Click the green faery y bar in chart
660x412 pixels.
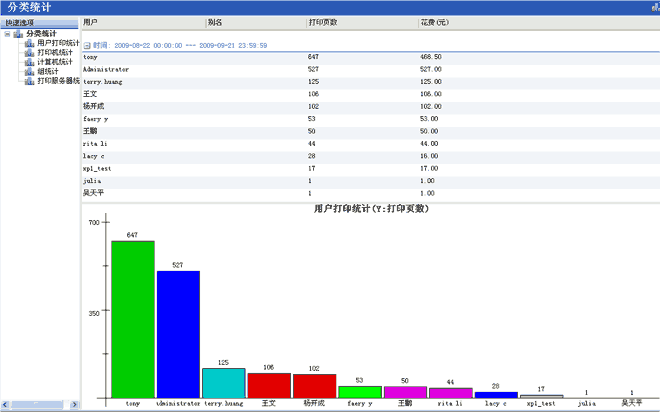click(360, 392)
